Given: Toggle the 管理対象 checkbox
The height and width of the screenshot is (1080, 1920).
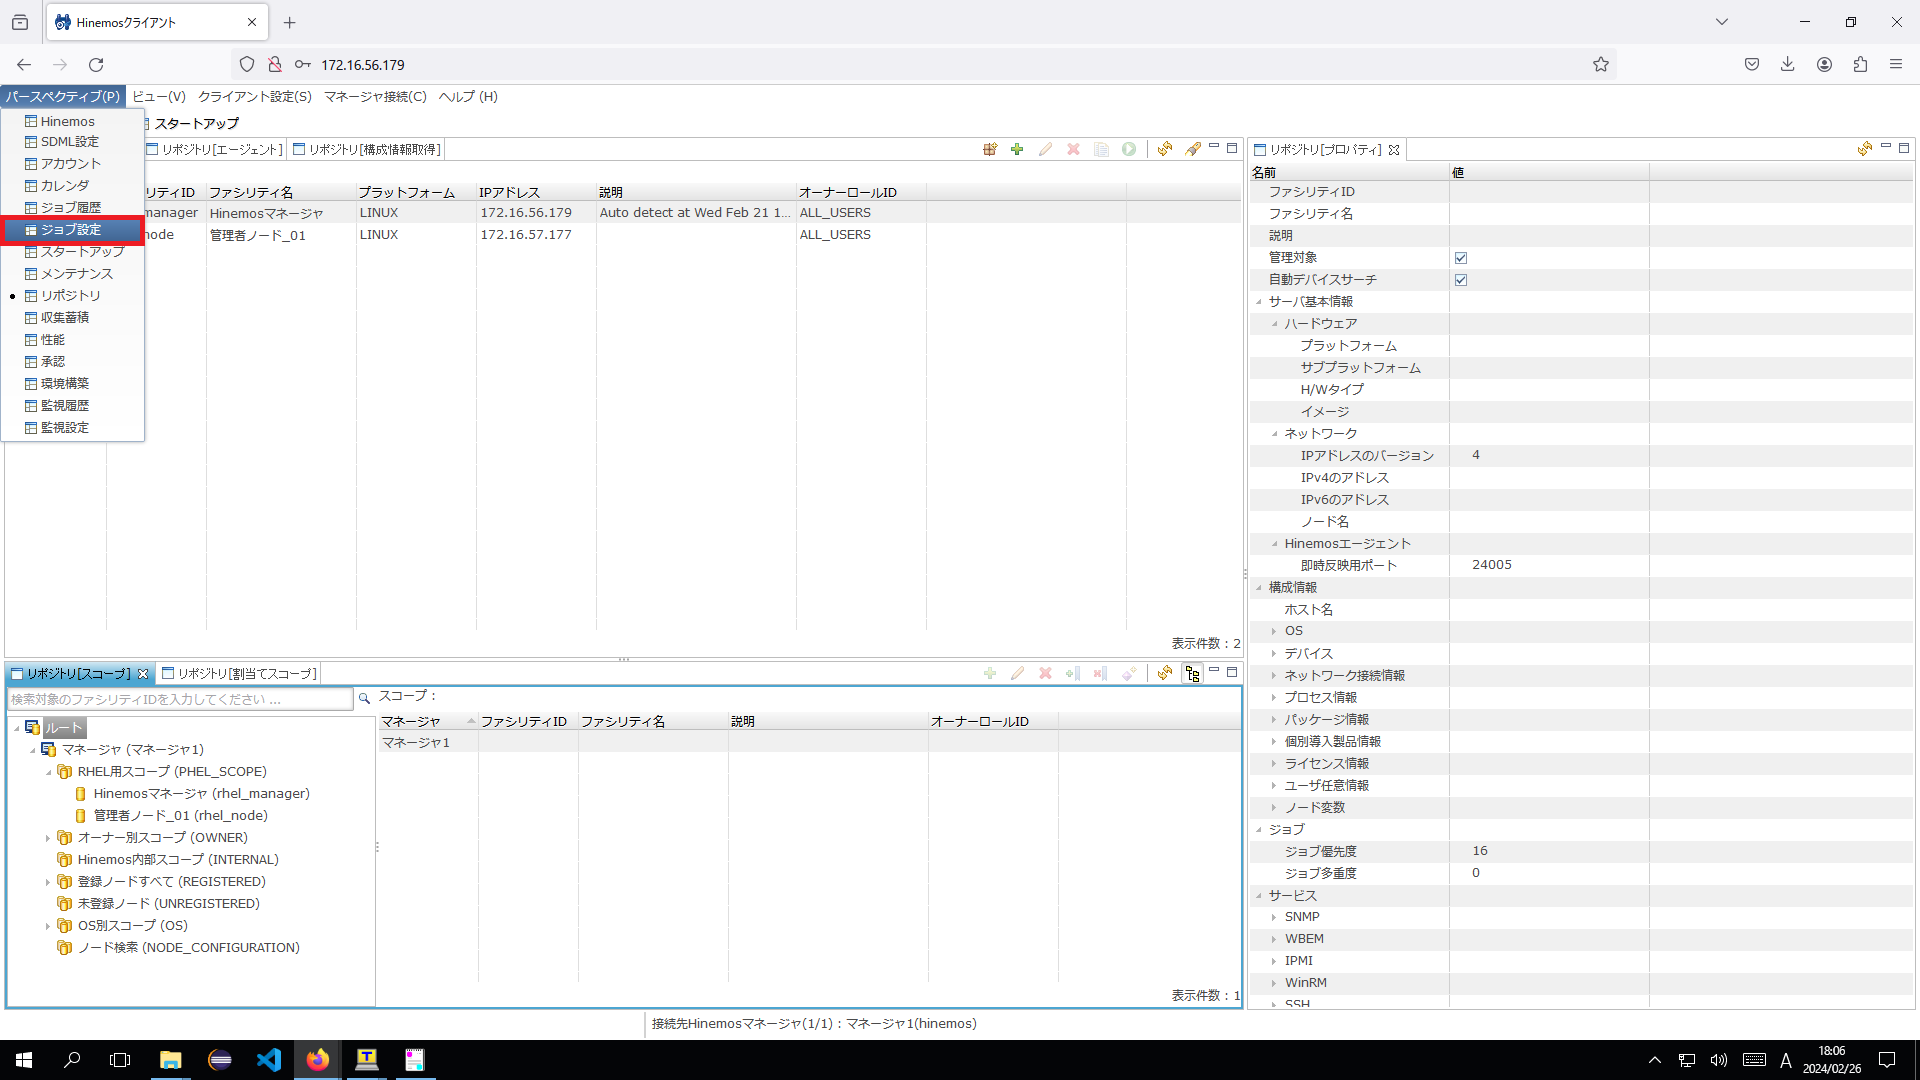Looking at the screenshot, I should pos(1461,258).
